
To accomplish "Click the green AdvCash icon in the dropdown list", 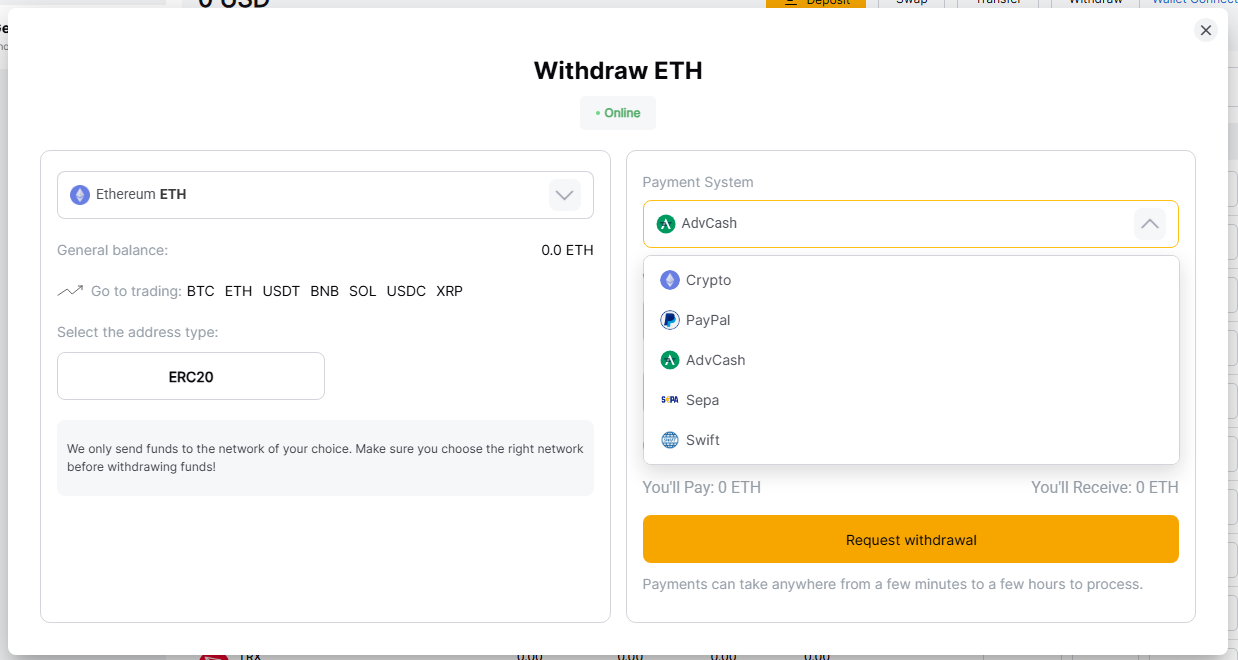I will [670, 360].
